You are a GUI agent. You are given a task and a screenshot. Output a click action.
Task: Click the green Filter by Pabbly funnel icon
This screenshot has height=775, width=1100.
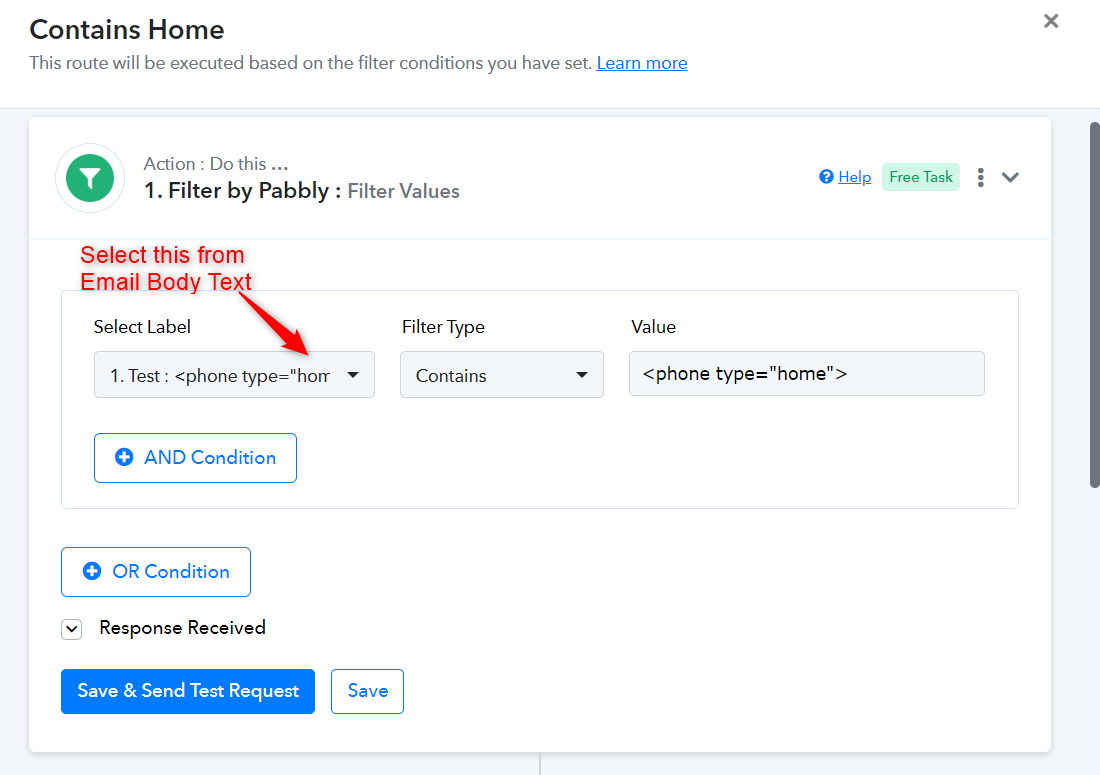pos(90,178)
